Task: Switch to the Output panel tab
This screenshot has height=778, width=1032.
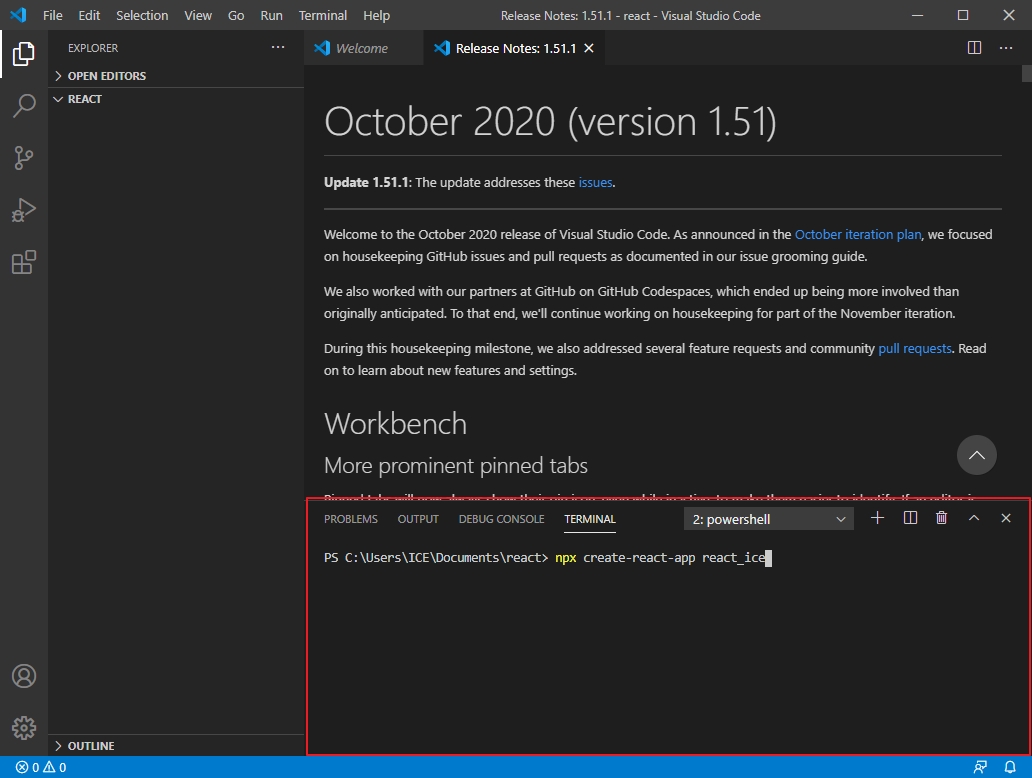Action: 418,519
